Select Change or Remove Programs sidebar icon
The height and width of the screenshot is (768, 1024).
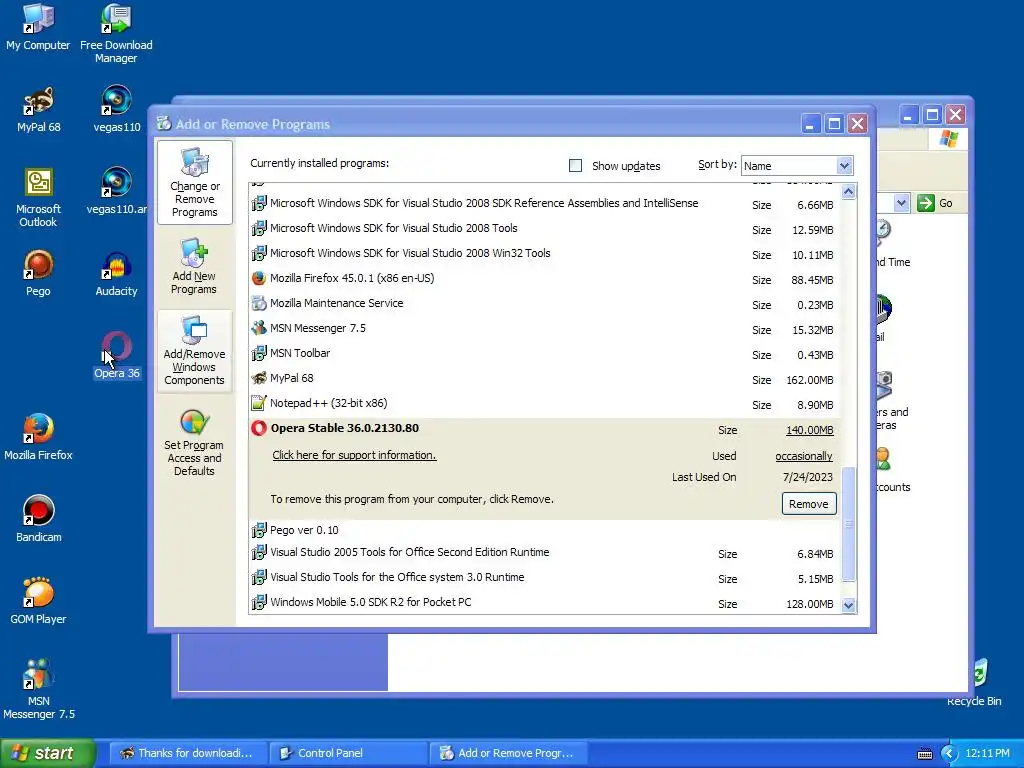click(x=195, y=183)
